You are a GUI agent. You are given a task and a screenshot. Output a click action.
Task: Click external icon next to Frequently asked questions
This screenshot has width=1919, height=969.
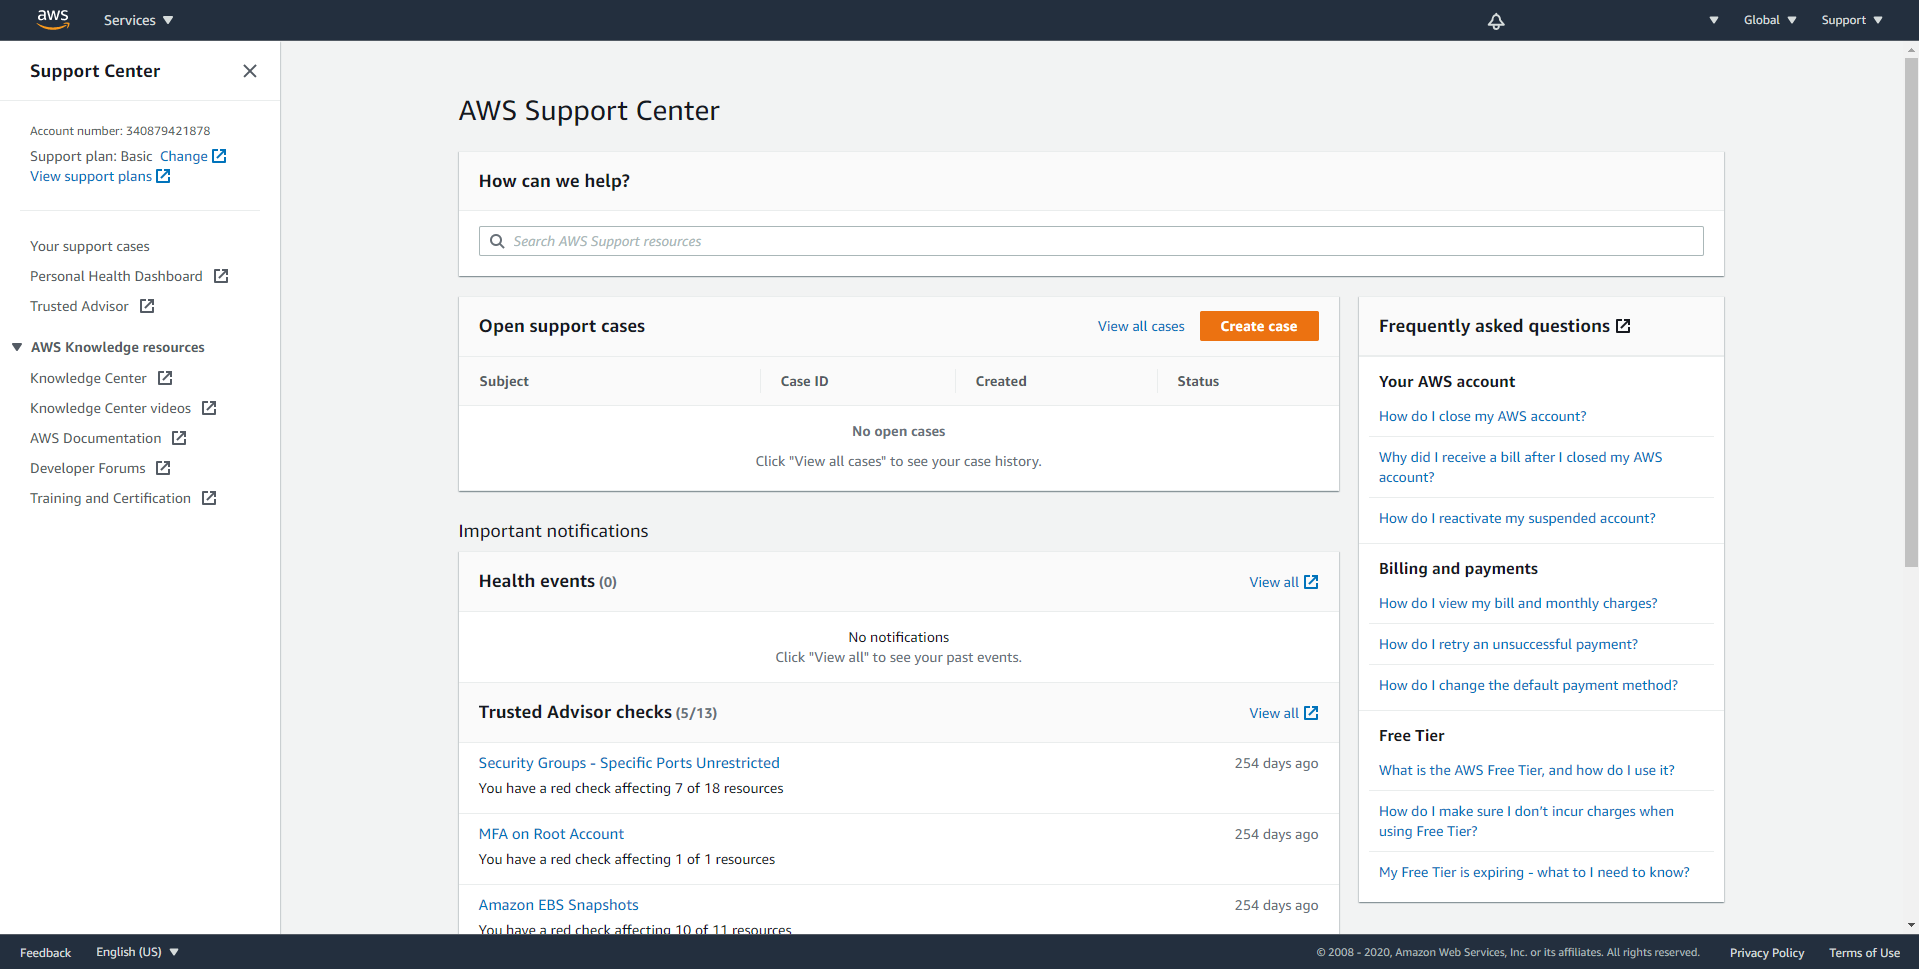click(1623, 326)
